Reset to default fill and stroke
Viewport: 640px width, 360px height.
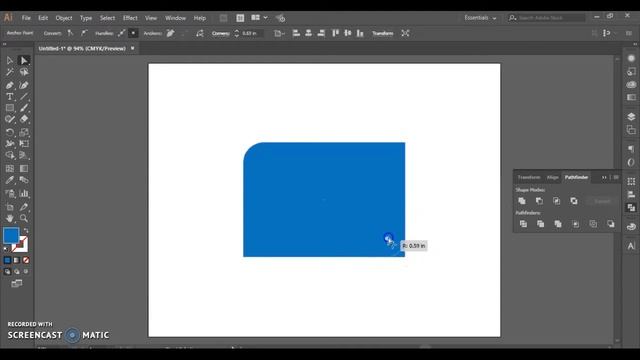[6, 249]
